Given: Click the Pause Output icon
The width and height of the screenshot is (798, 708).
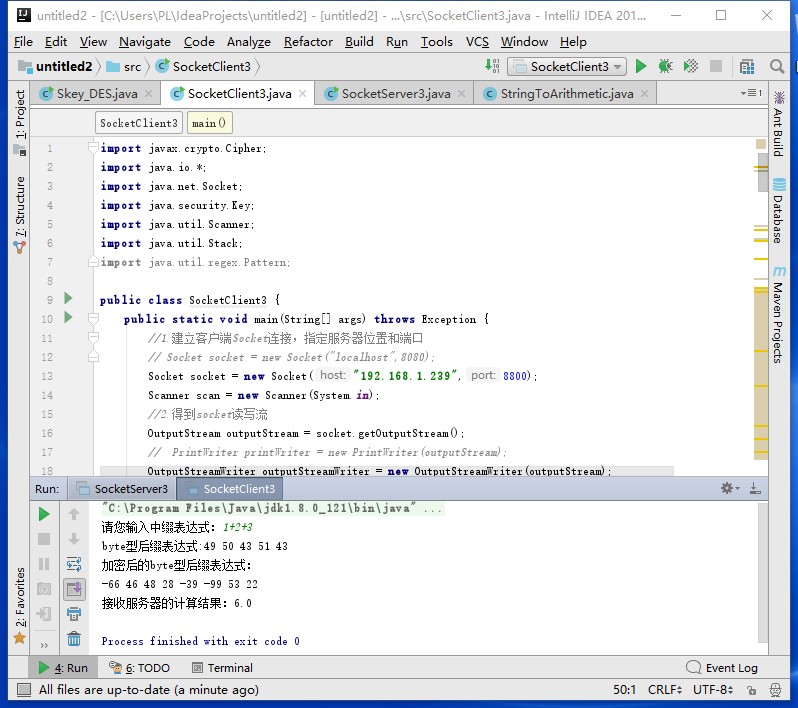Looking at the screenshot, I should 44,564.
